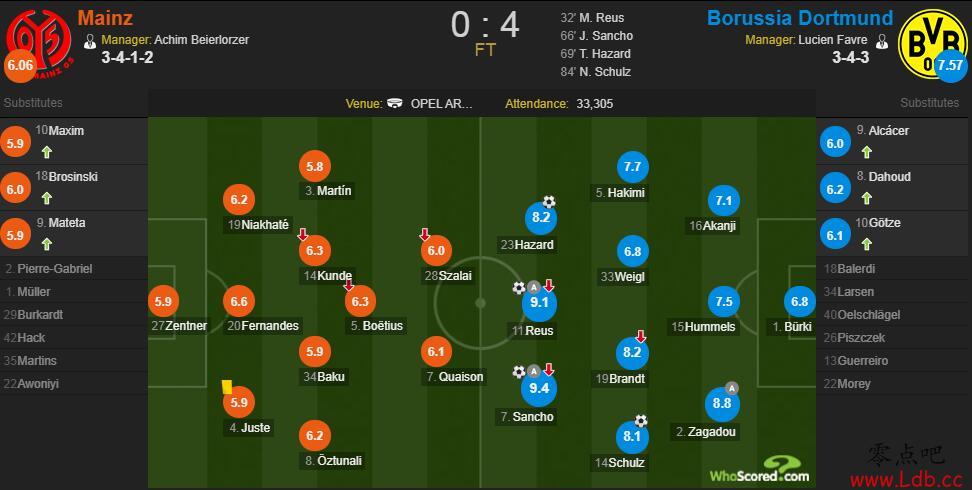Click the goal ball icon above Hazard
This screenshot has height=490, width=972.
click(549, 202)
